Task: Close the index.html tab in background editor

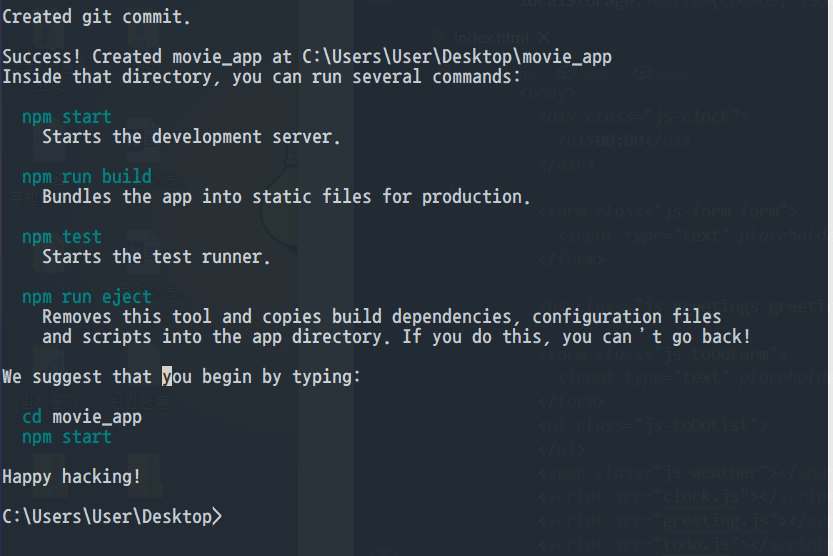Action: [543, 37]
